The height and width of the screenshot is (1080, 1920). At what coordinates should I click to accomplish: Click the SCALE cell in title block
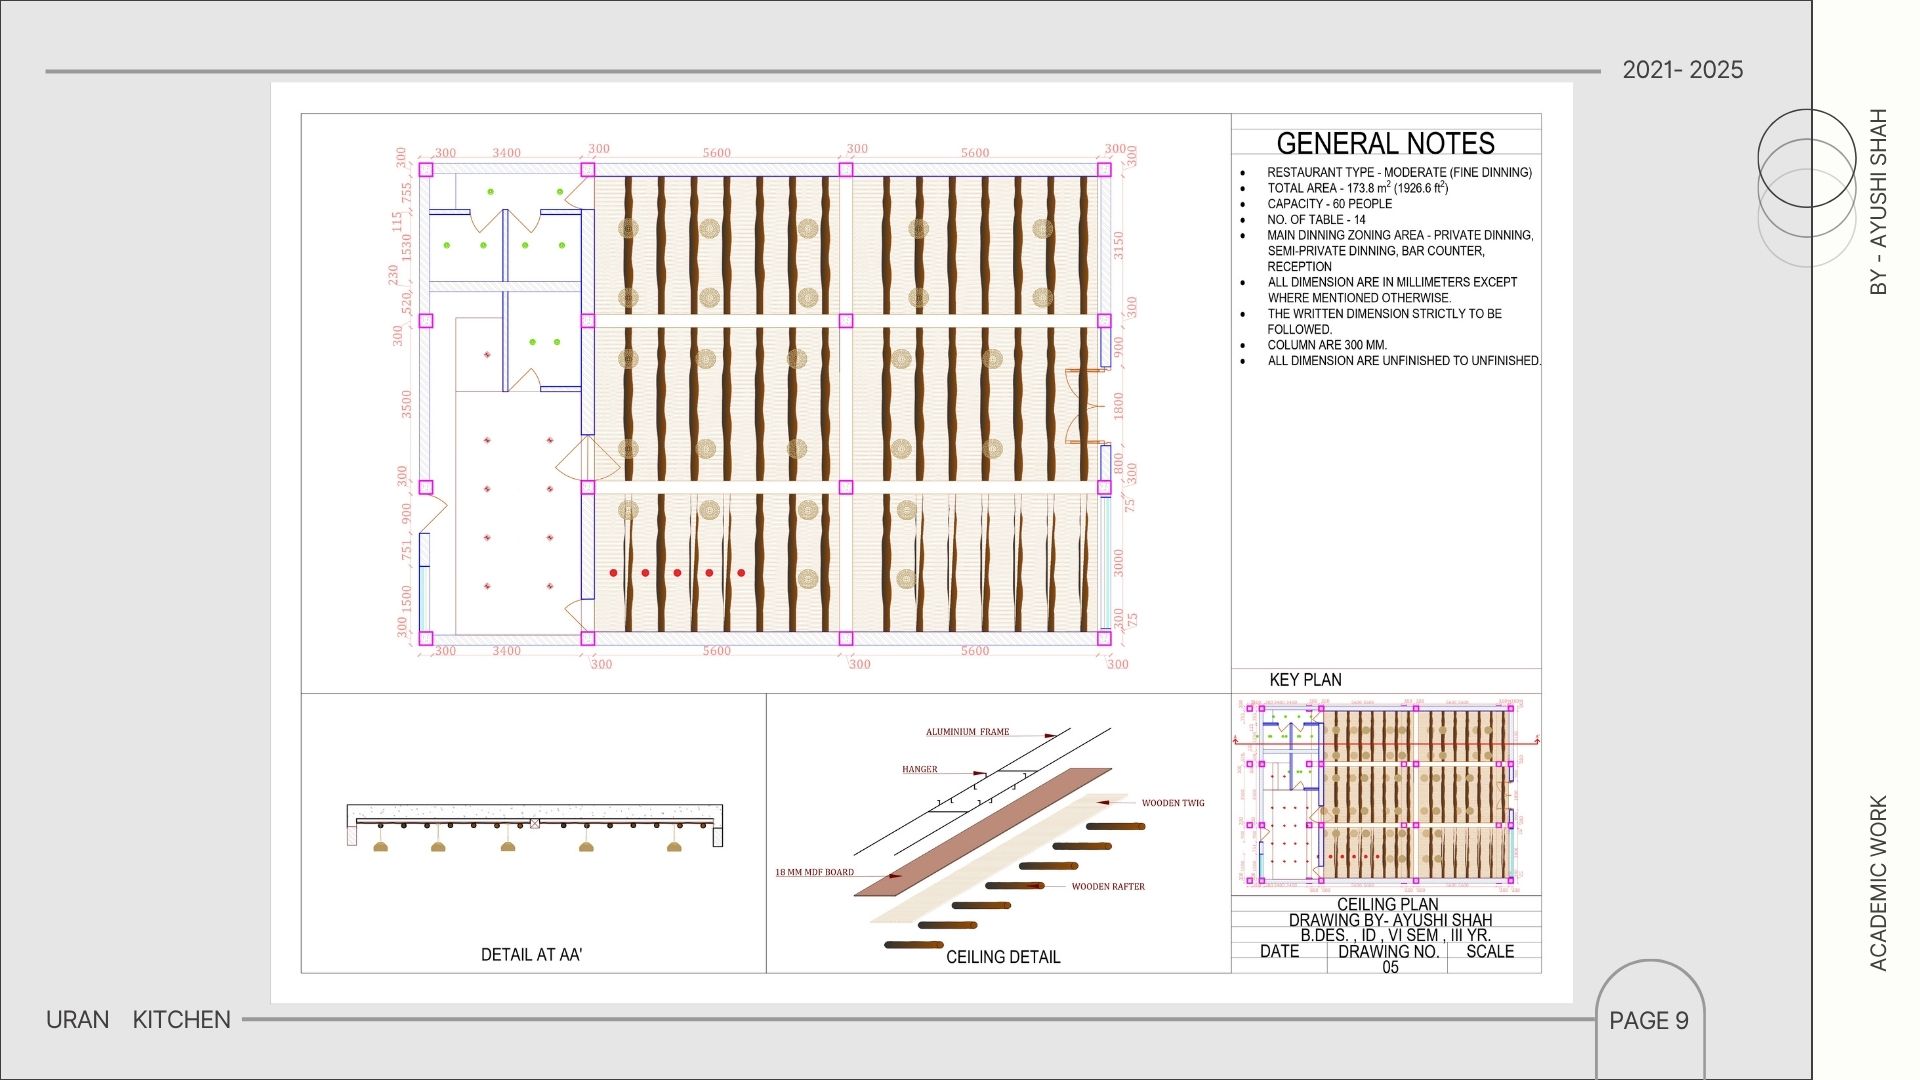[1490, 952]
